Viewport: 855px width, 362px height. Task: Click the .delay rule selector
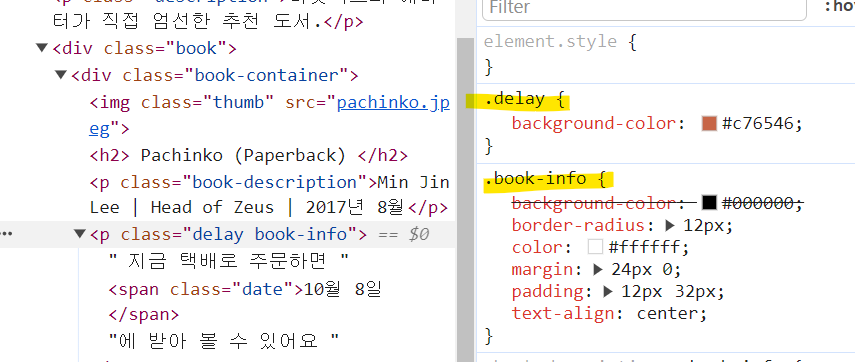click(514, 100)
